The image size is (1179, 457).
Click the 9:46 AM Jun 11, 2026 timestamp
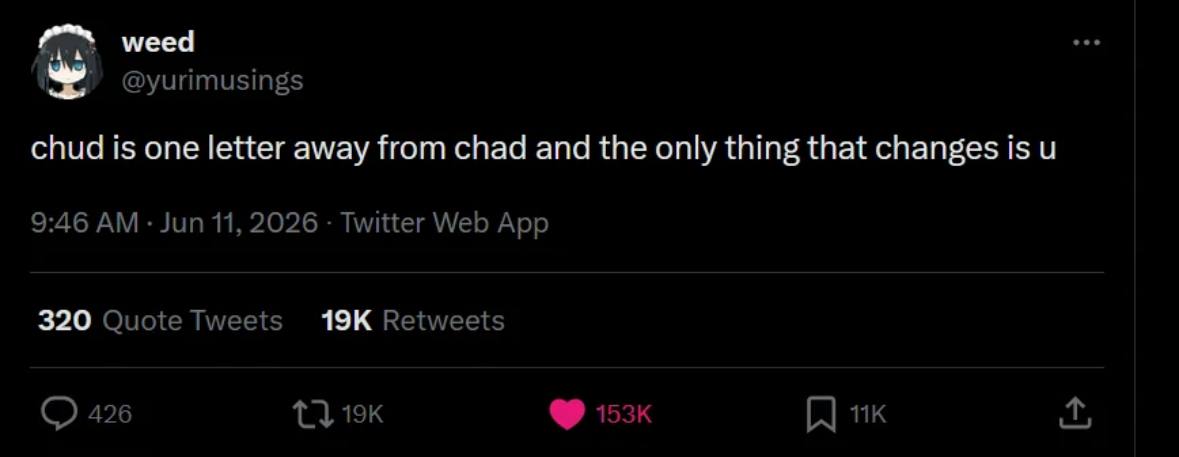pos(174,223)
